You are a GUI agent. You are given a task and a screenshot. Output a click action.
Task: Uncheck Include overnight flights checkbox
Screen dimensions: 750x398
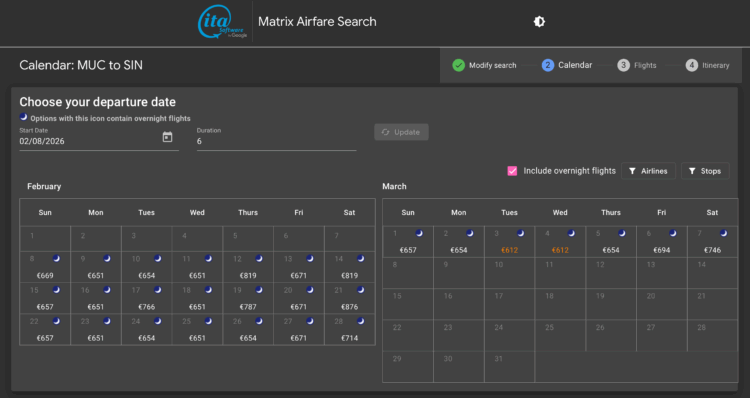click(512, 171)
